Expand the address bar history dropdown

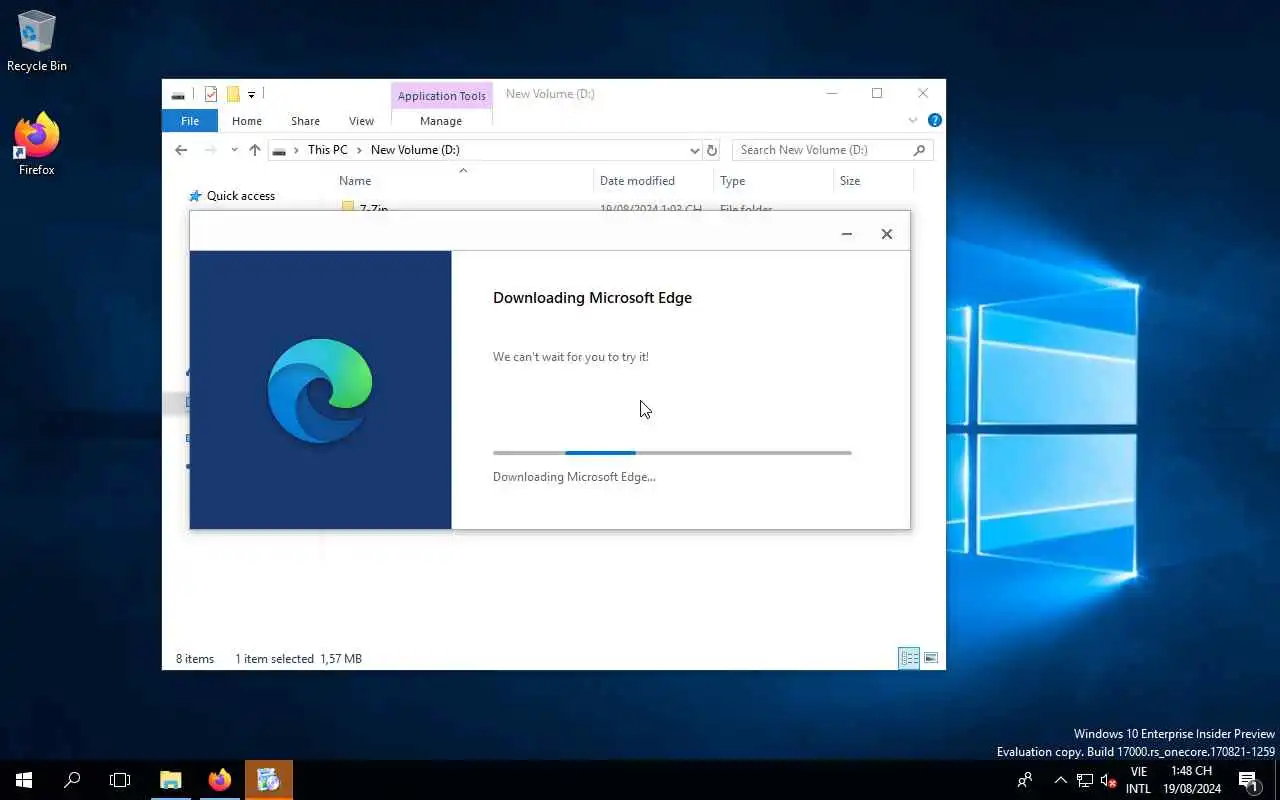(x=694, y=150)
